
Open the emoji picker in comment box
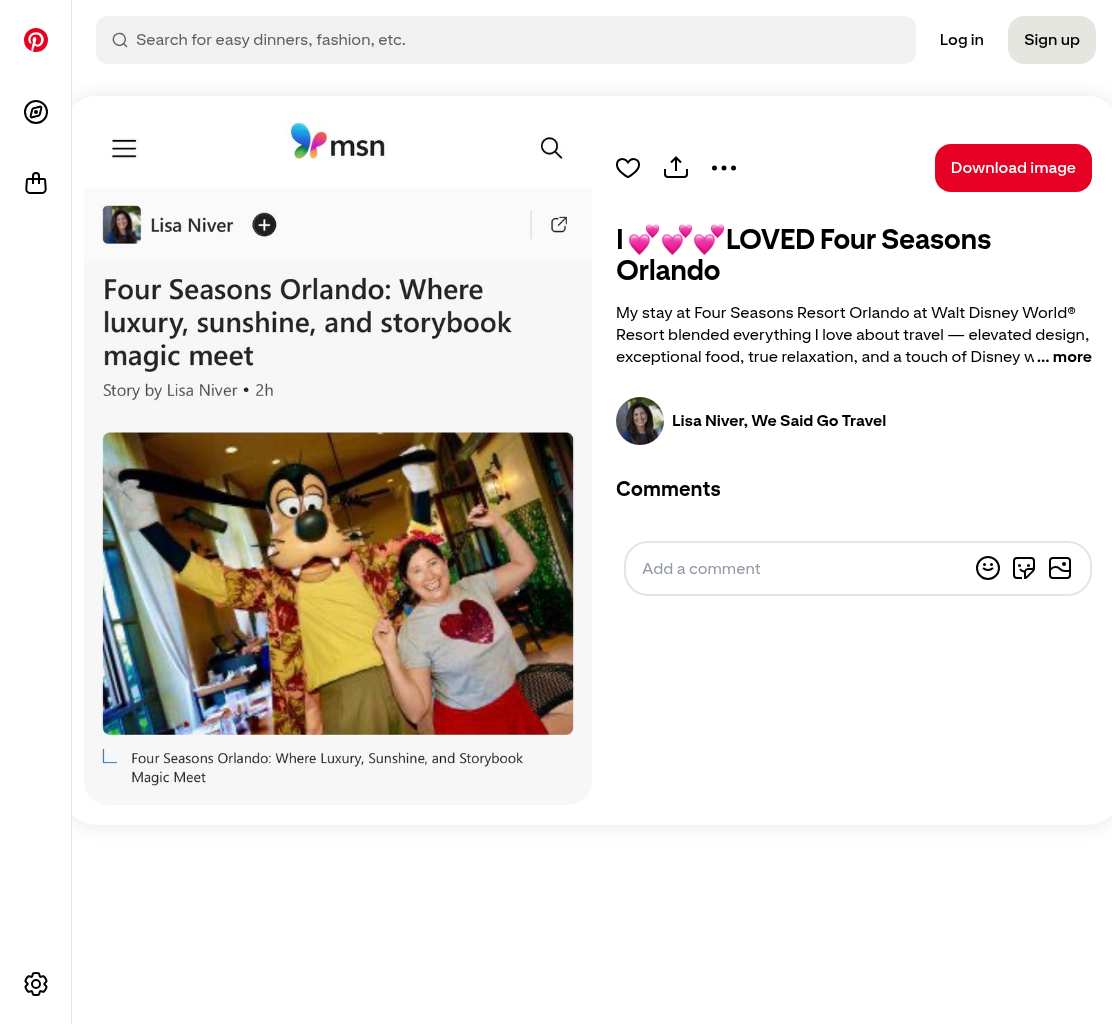[987, 568]
